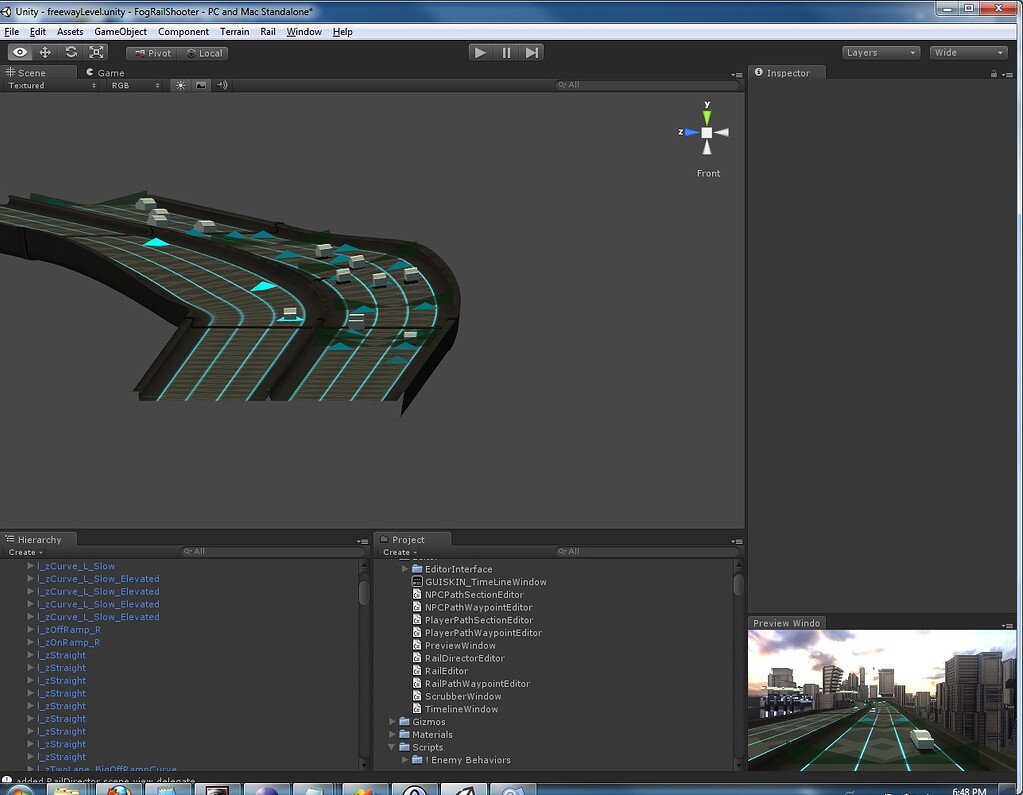Click Create in the Hierarchy panel
Viewport: 1023px width, 795px height.
coord(25,552)
